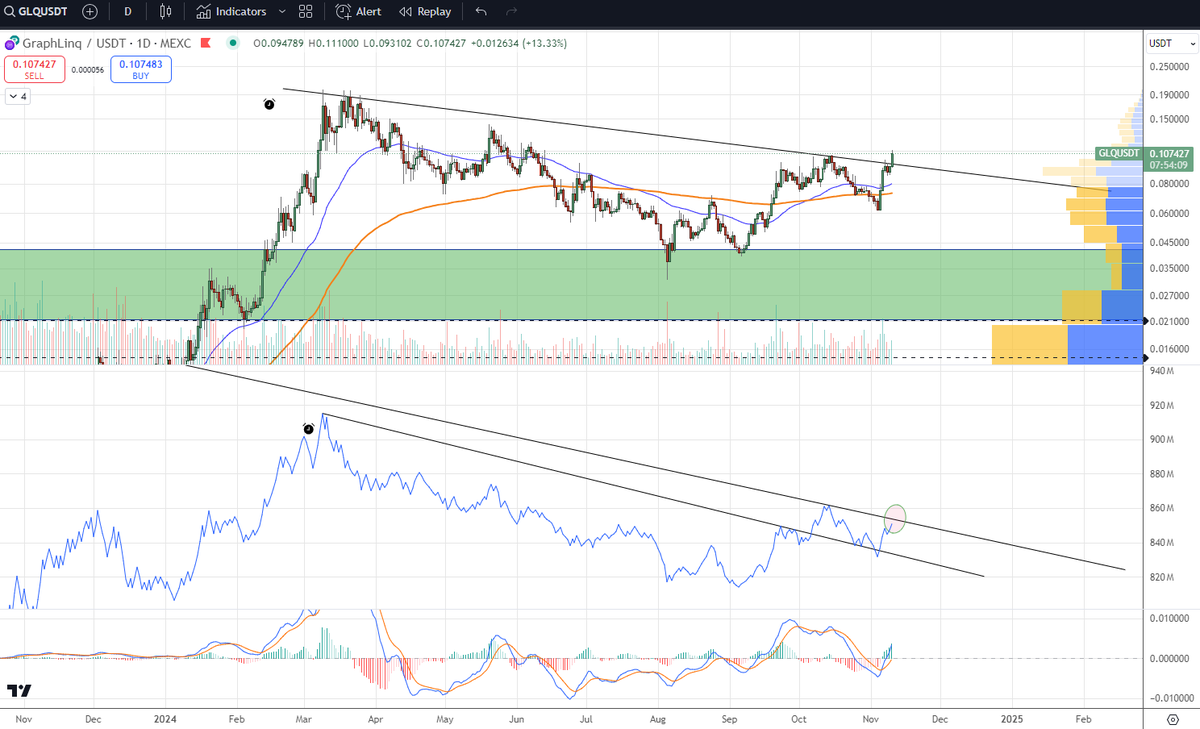Start bar Replay mode
This screenshot has width=1200, height=729.
tap(425, 12)
